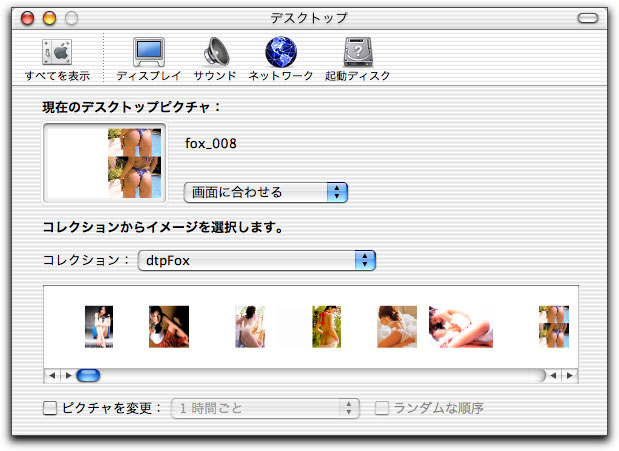Viewport: 619px width, 451px height.
Task: Open the 画面に合わせる picture fit dropdown
Action: (x=265, y=192)
